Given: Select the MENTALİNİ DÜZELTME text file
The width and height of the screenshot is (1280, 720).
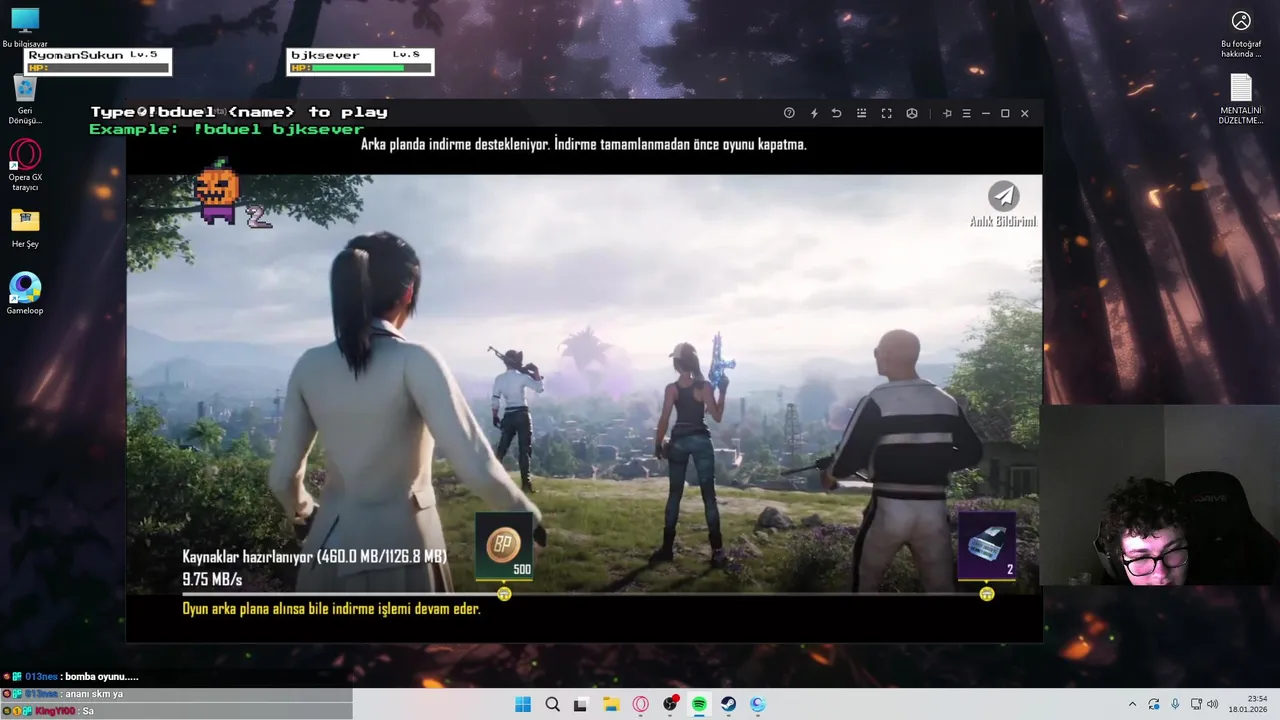Looking at the screenshot, I should pos(1241,99).
